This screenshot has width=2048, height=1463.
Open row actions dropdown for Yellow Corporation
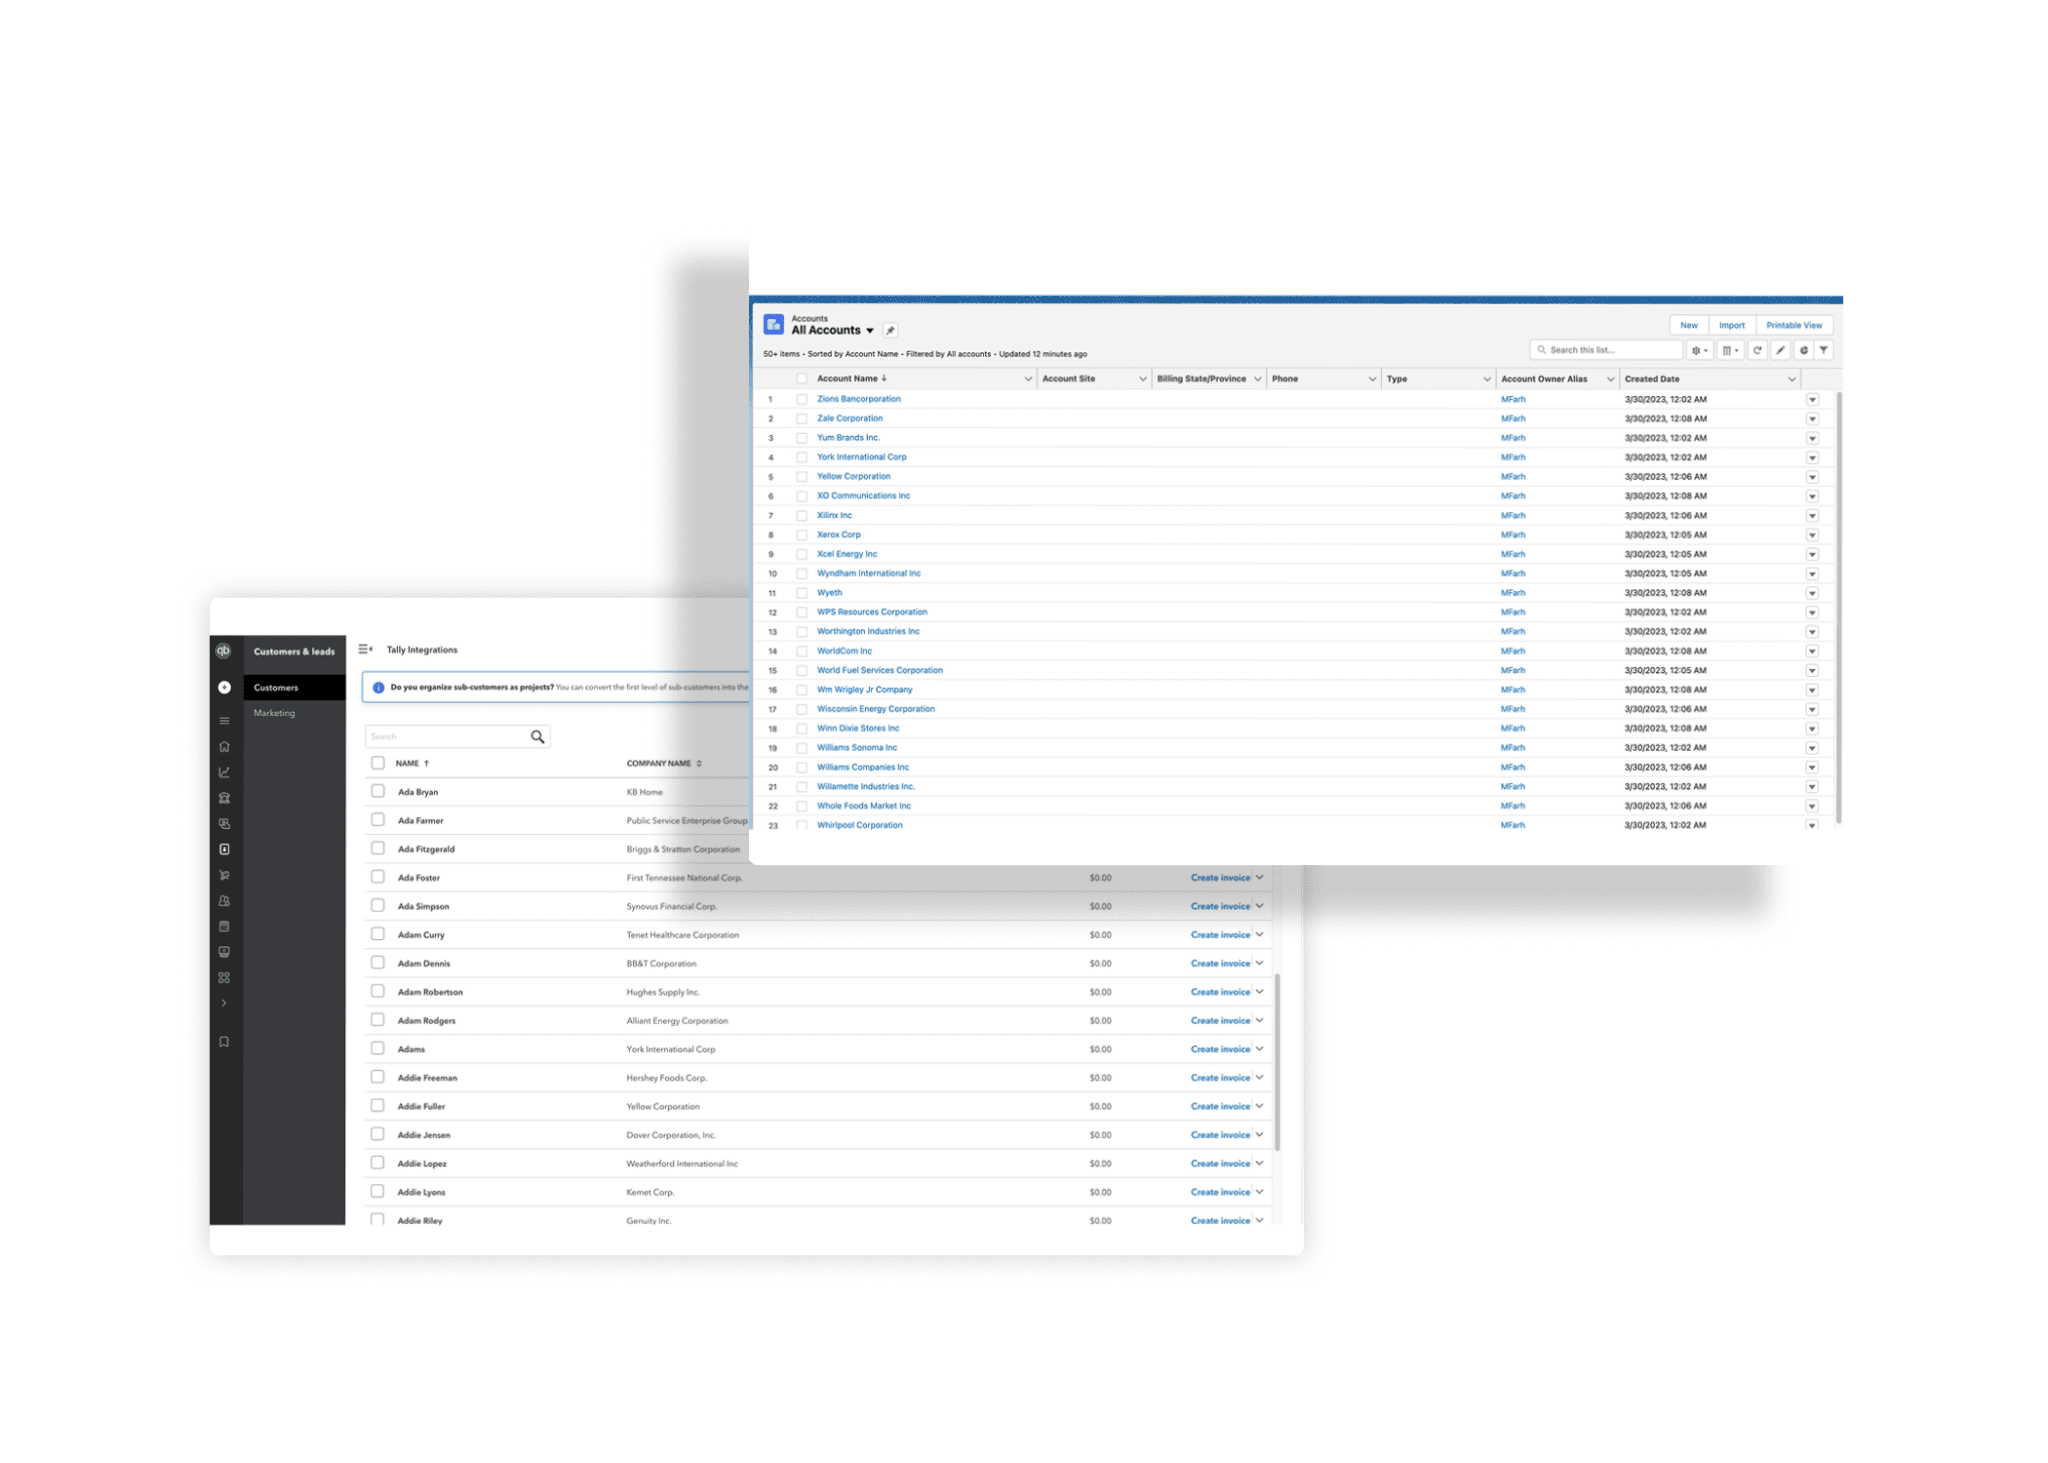(1812, 477)
